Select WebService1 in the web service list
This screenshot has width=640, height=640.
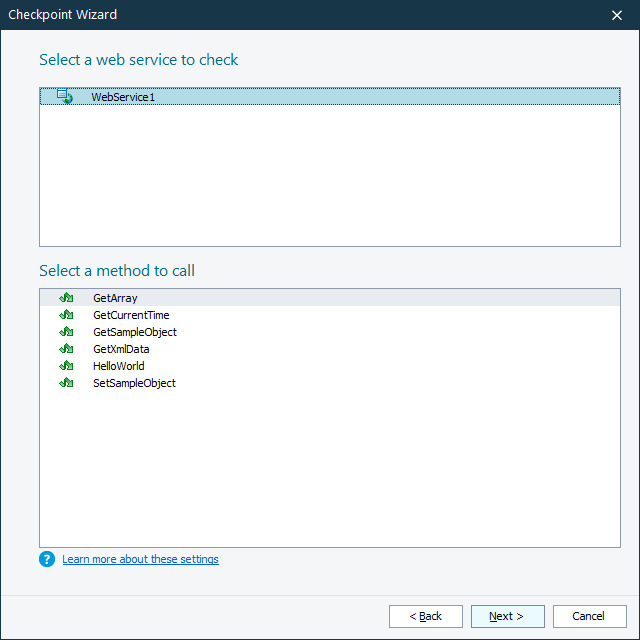pyautogui.click(x=123, y=97)
